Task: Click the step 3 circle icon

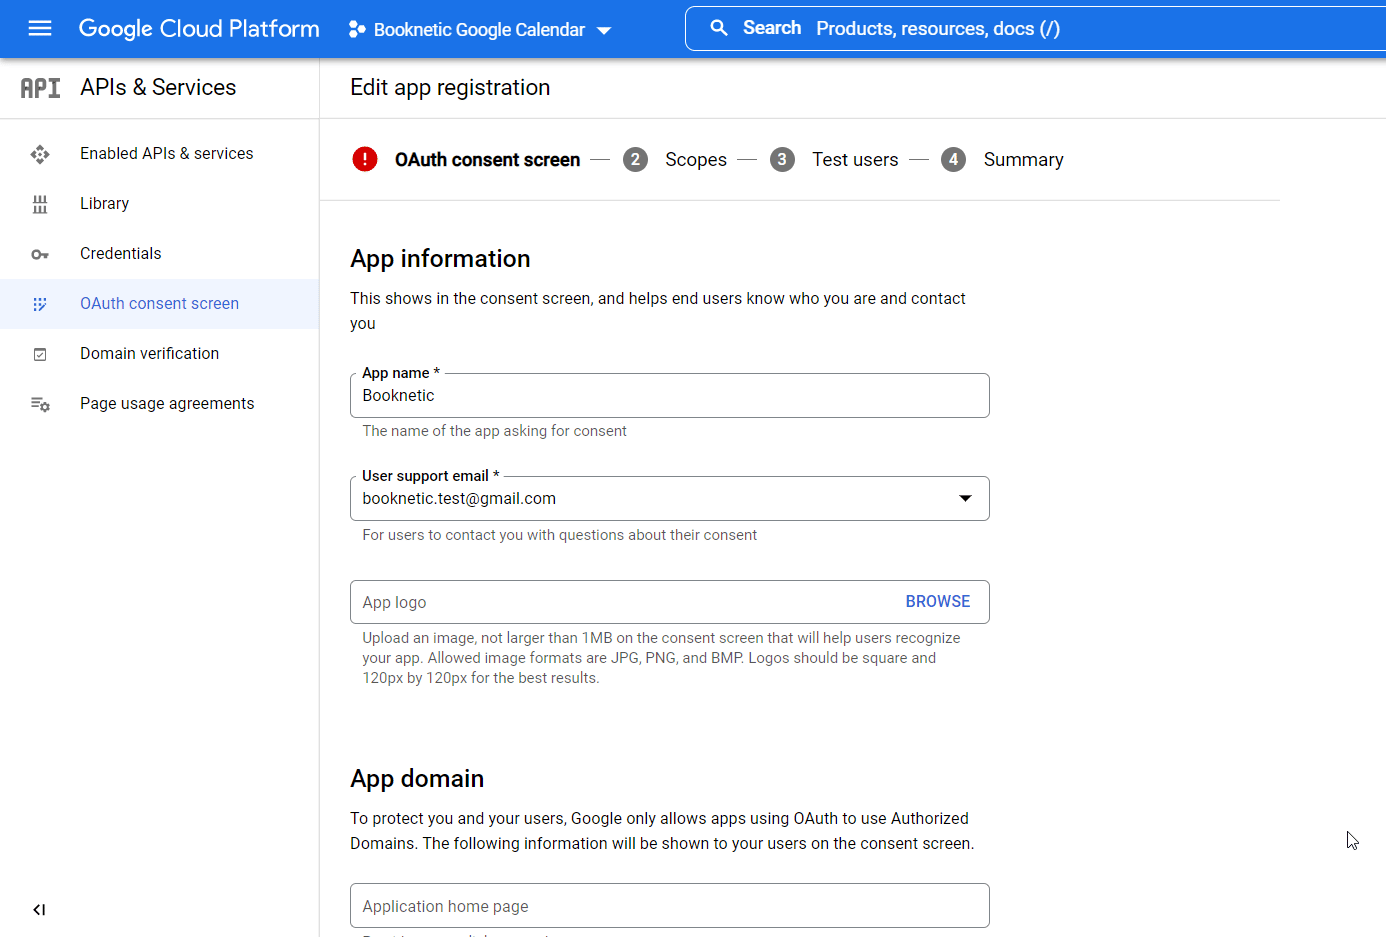Action: [782, 160]
